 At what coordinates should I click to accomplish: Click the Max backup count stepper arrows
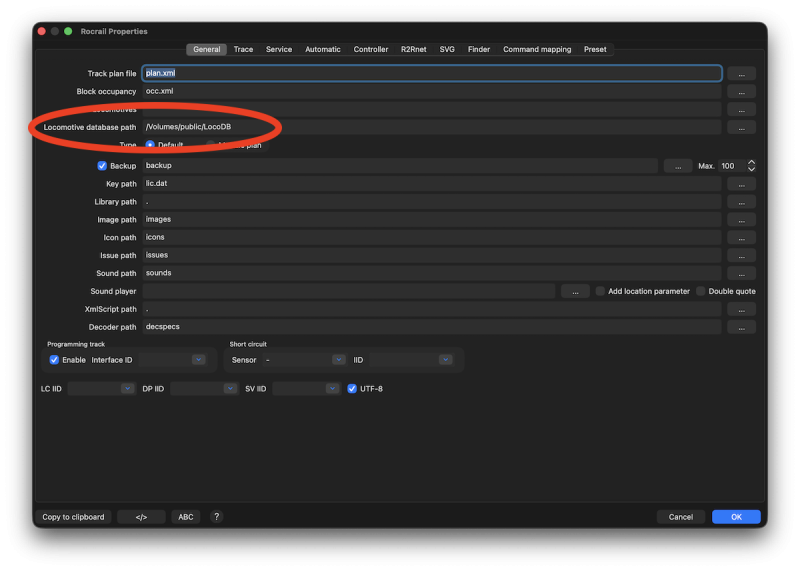pos(751,166)
